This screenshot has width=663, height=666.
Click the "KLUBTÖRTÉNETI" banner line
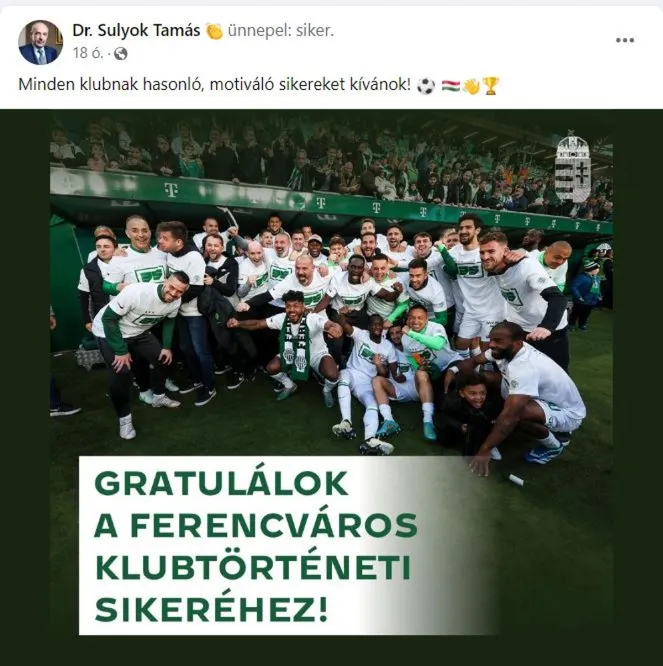(253, 567)
